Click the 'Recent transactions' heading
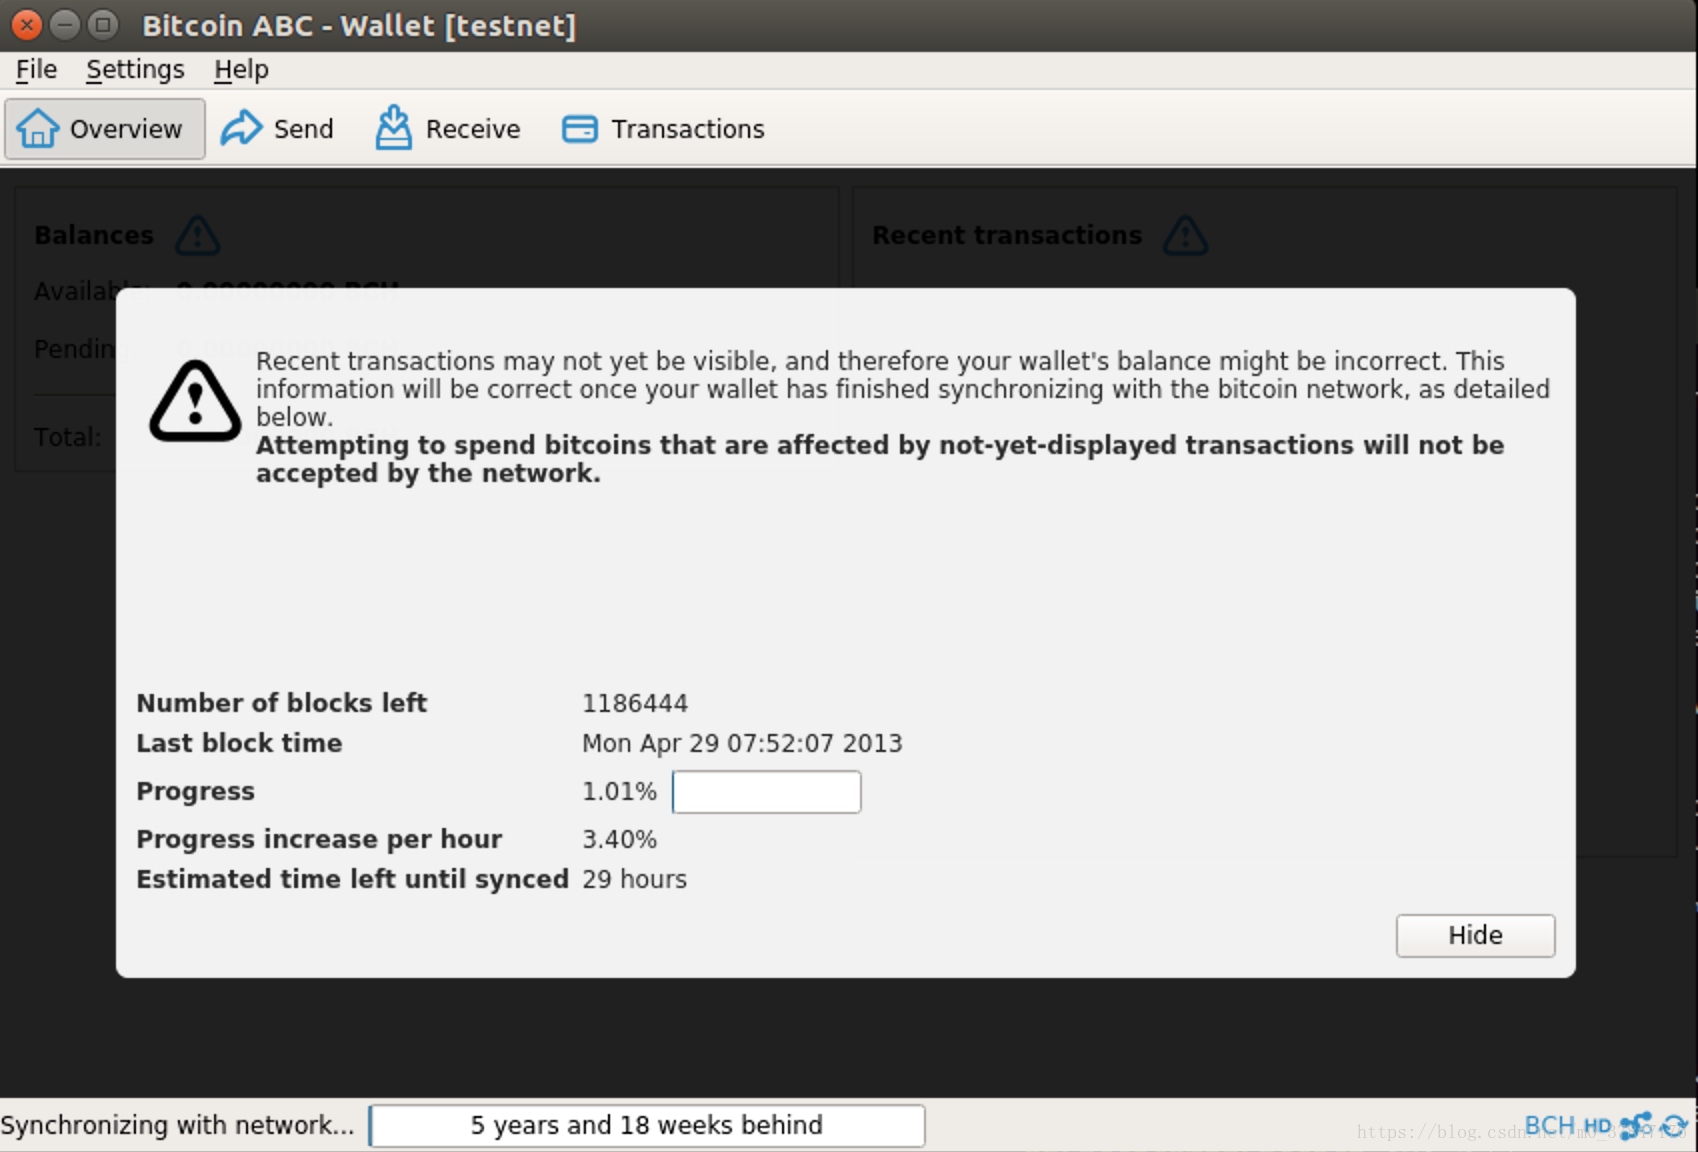1698x1152 pixels. (x=1007, y=236)
